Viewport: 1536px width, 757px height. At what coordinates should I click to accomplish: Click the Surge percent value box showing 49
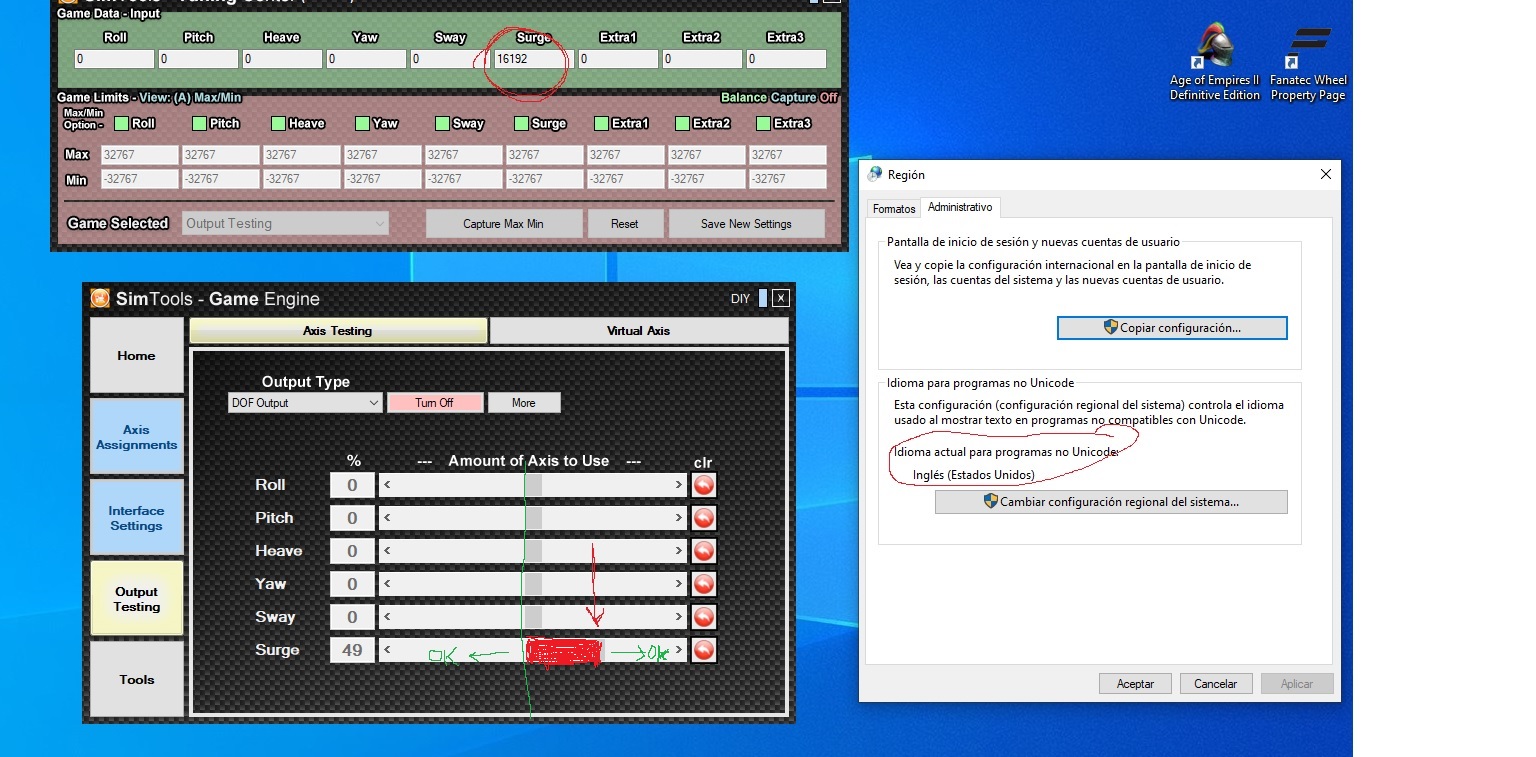click(352, 650)
